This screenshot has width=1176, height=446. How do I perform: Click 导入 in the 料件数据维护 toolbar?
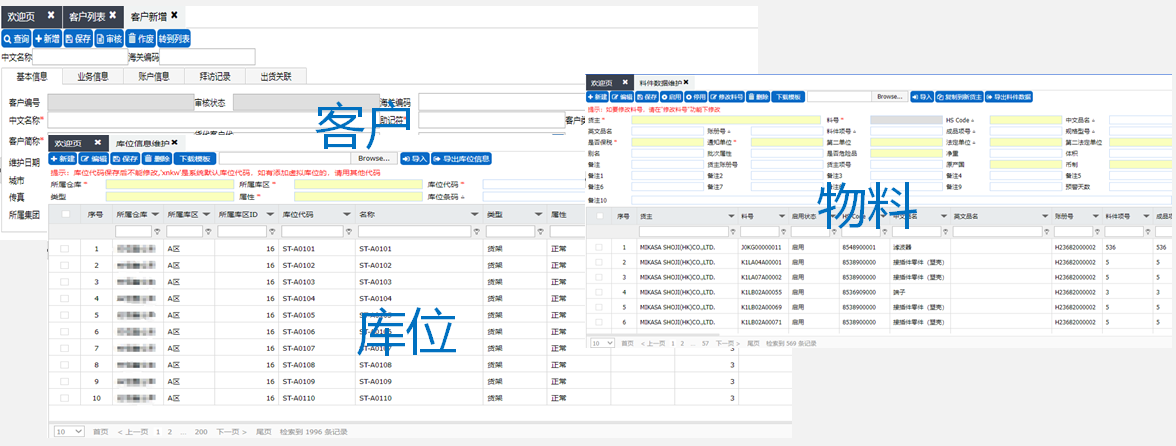click(x=922, y=97)
